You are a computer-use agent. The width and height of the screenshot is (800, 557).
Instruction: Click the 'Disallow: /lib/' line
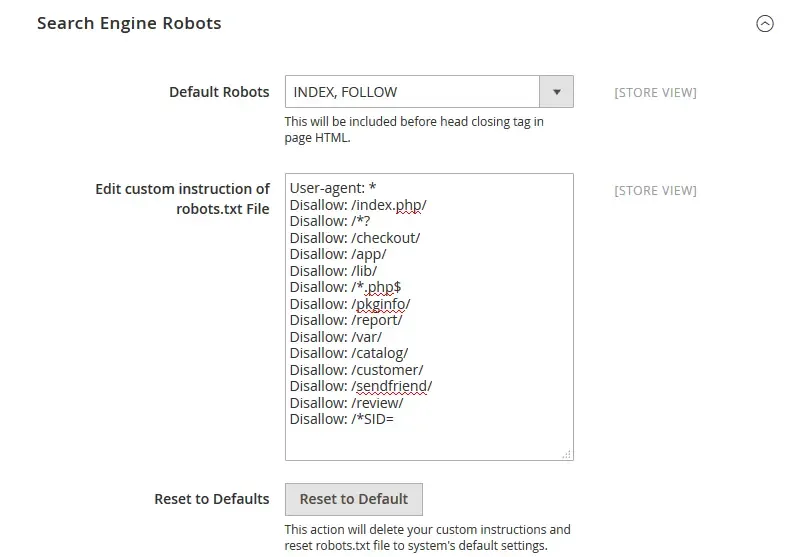tap(333, 271)
